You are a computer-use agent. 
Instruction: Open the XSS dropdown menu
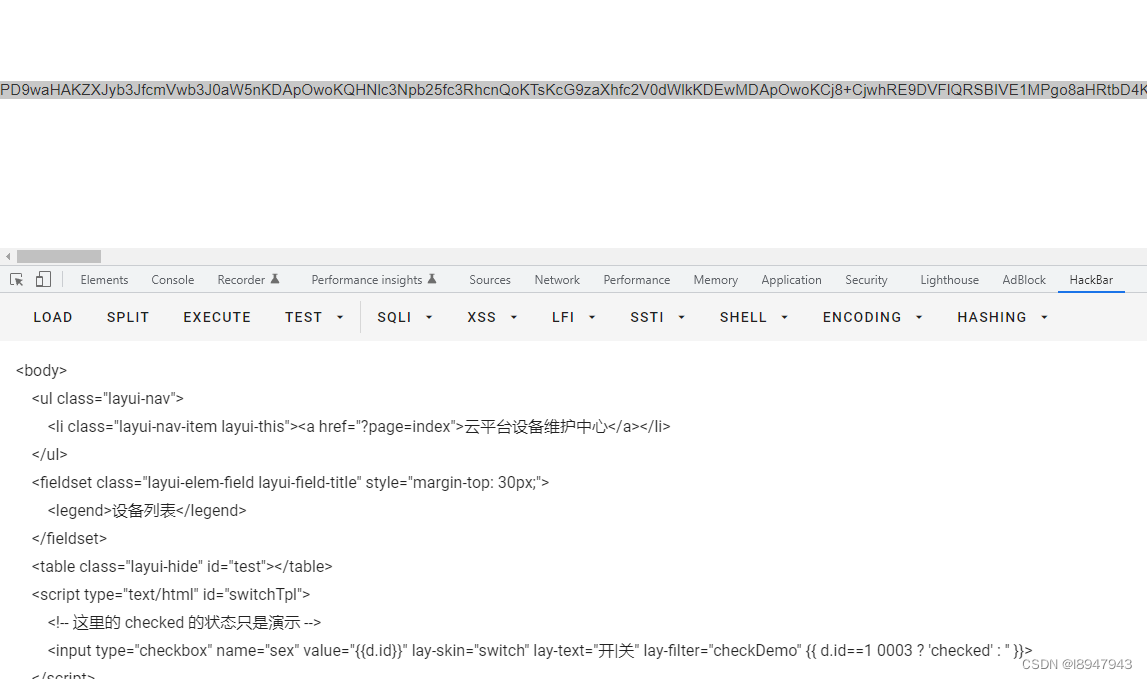coord(492,318)
